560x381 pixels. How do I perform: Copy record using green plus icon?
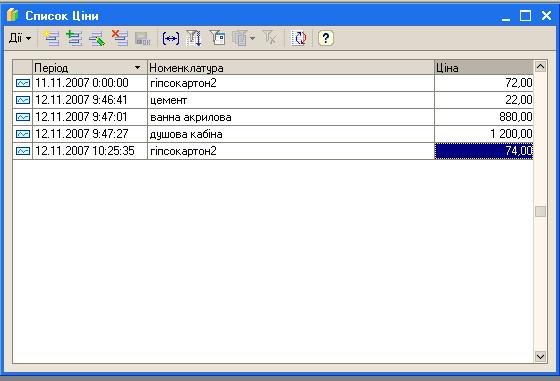pyautogui.click(x=74, y=38)
